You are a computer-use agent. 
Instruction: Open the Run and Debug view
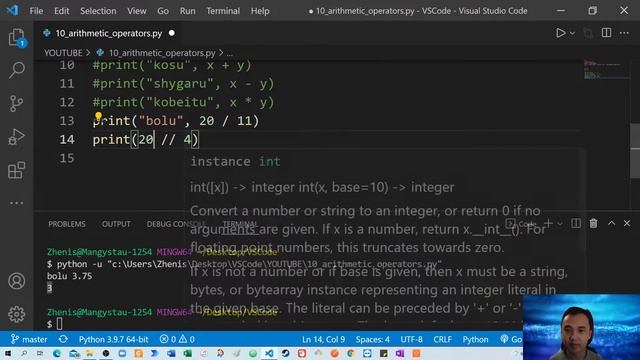coord(16,137)
